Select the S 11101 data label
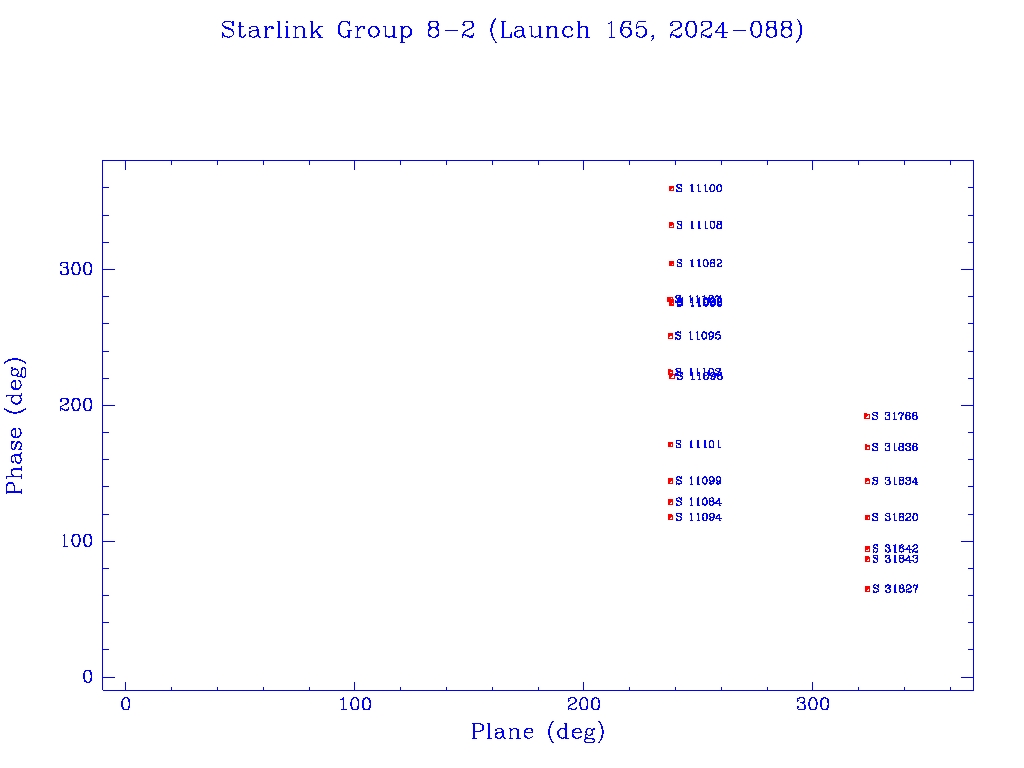The image size is (1024, 768). click(x=698, y=445)
